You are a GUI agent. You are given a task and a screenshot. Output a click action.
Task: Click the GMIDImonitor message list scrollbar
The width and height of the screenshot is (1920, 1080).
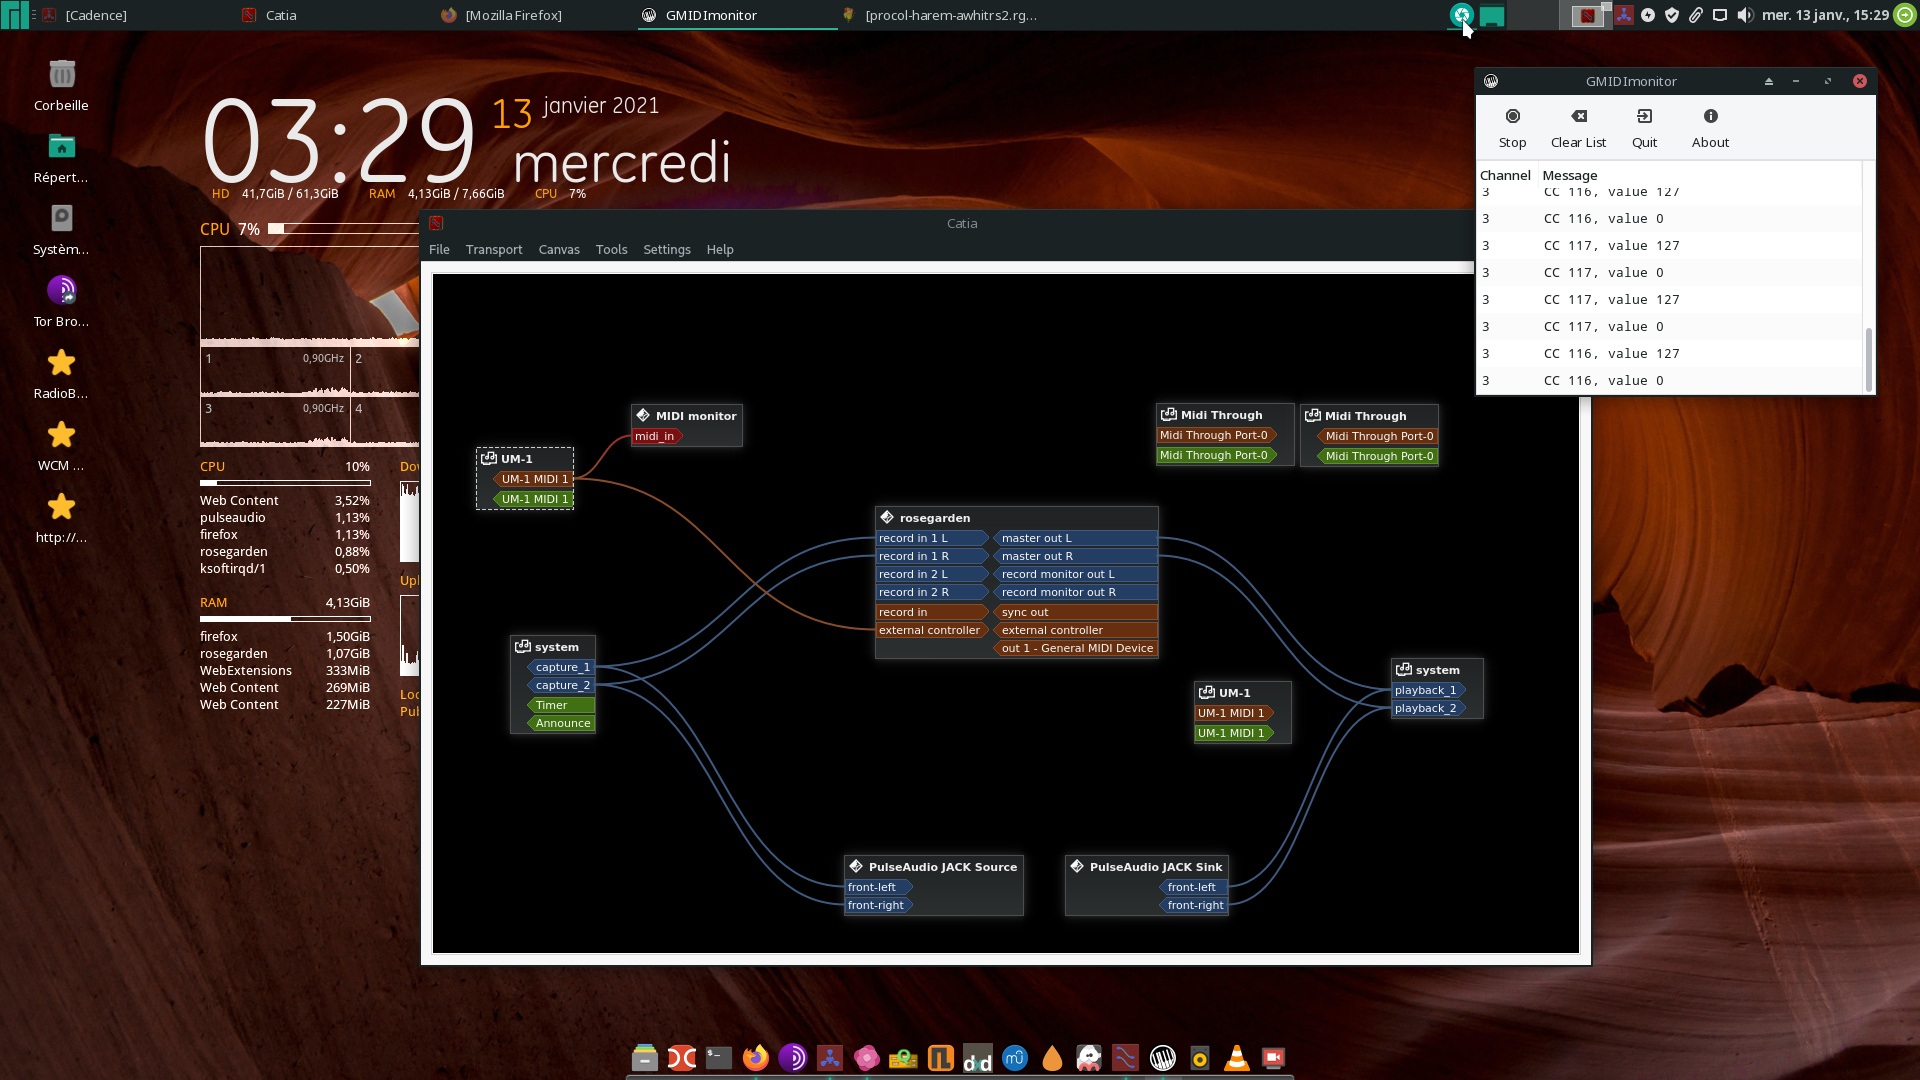1868,358
